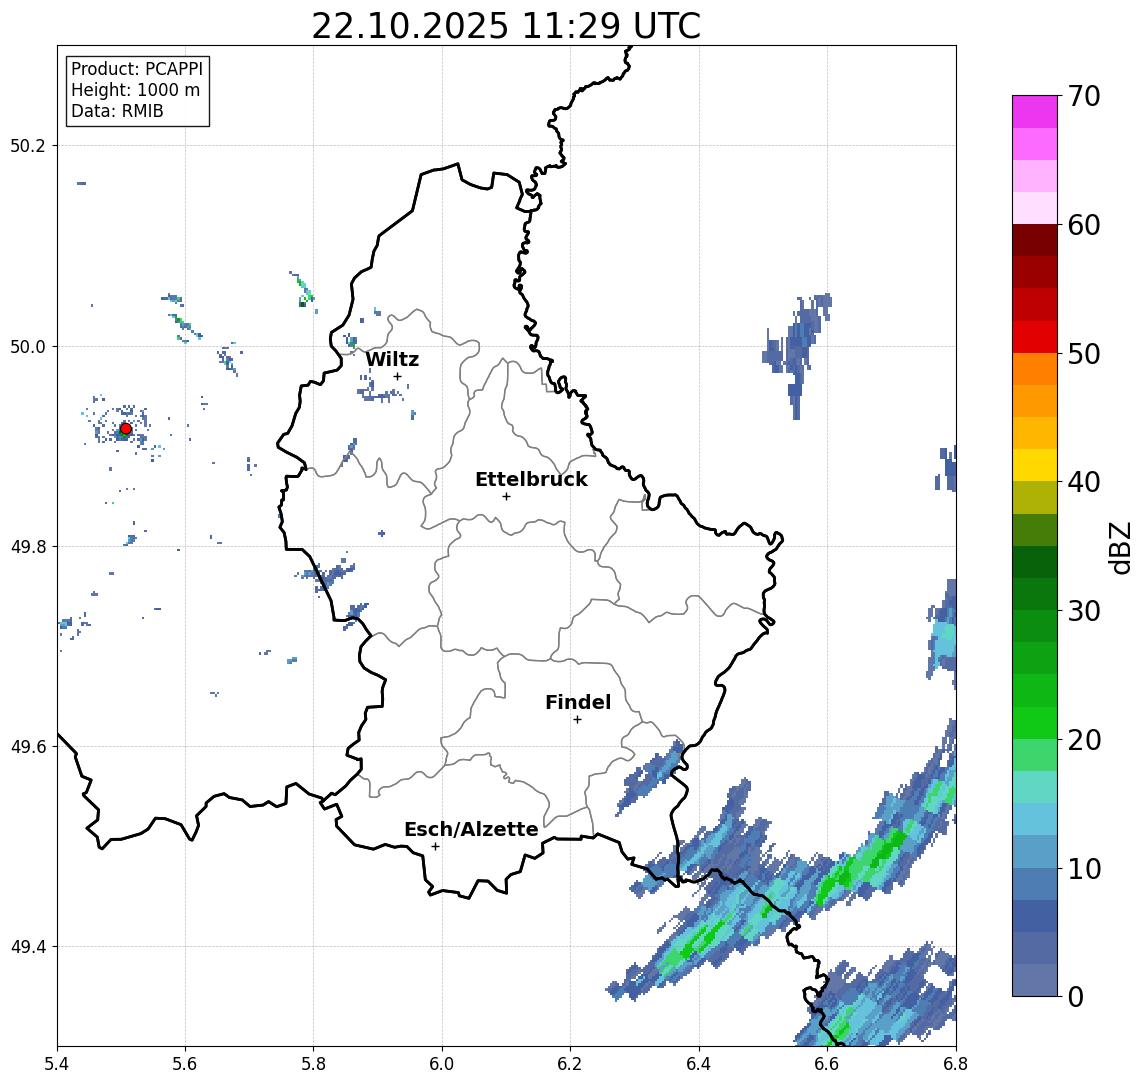Screen dimensions: 1145x1084
Task: Click the latitude tick label 49.8
Action: 28,546
